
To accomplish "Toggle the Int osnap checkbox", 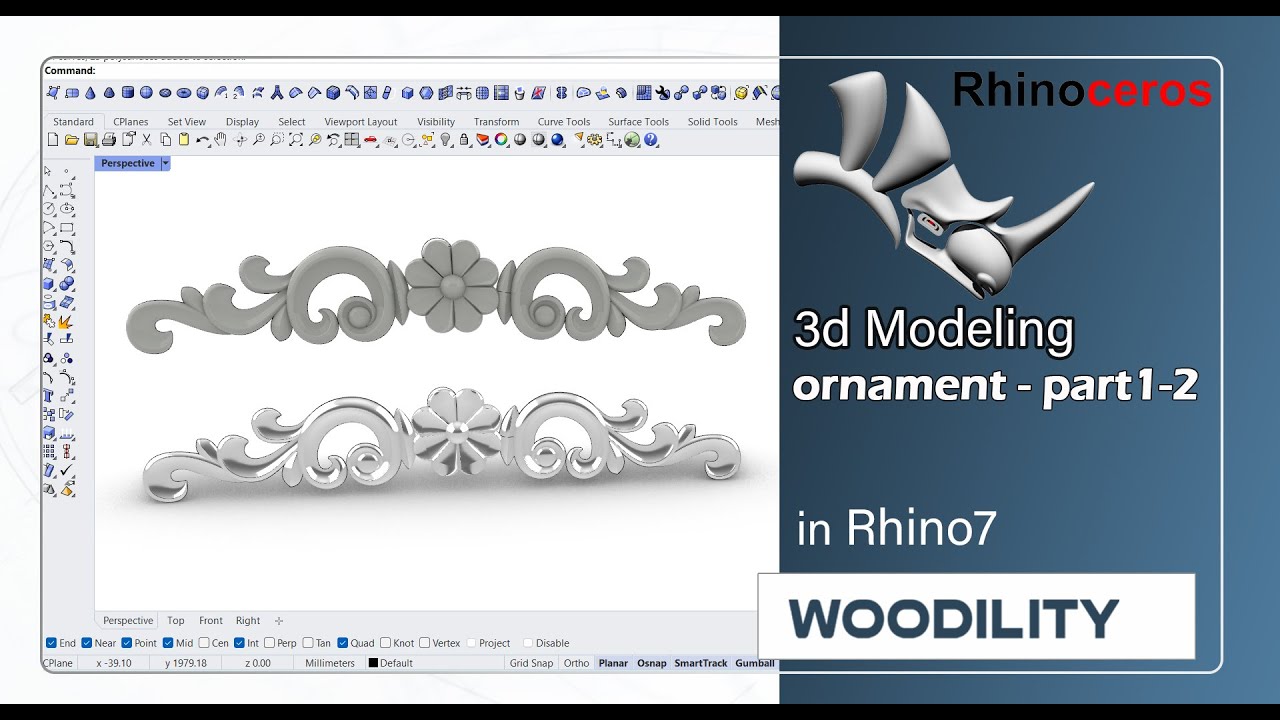I will point(239,643).
